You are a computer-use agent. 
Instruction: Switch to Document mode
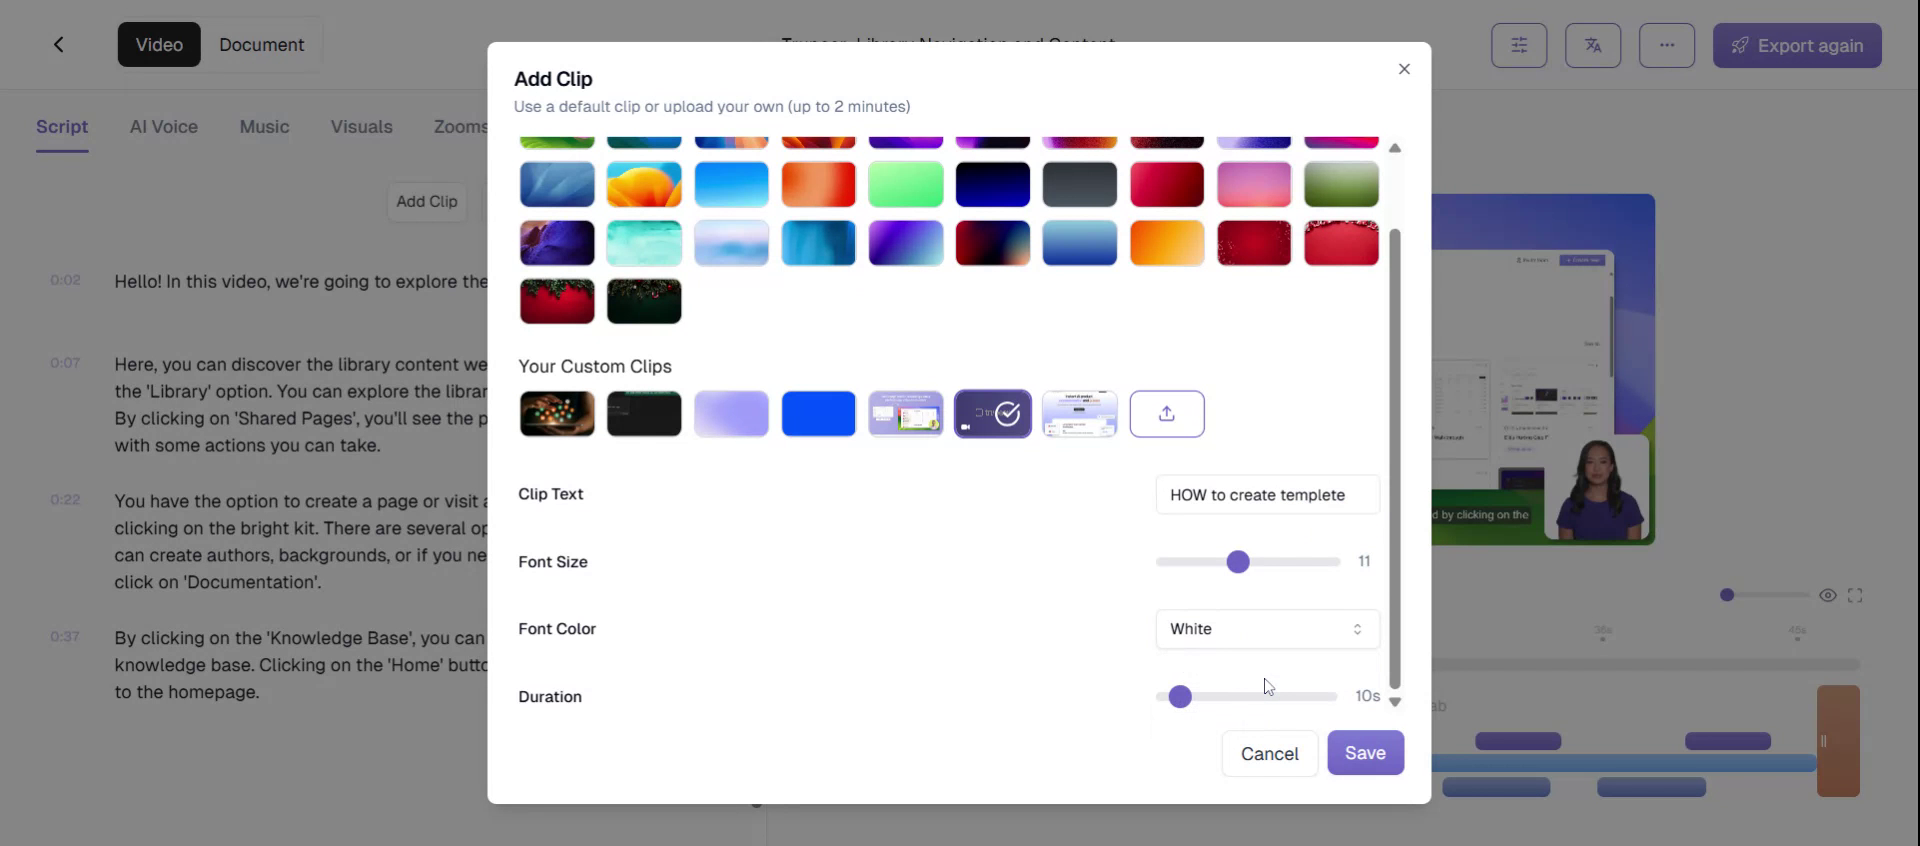pyautogui.click(x=261, y=45)
